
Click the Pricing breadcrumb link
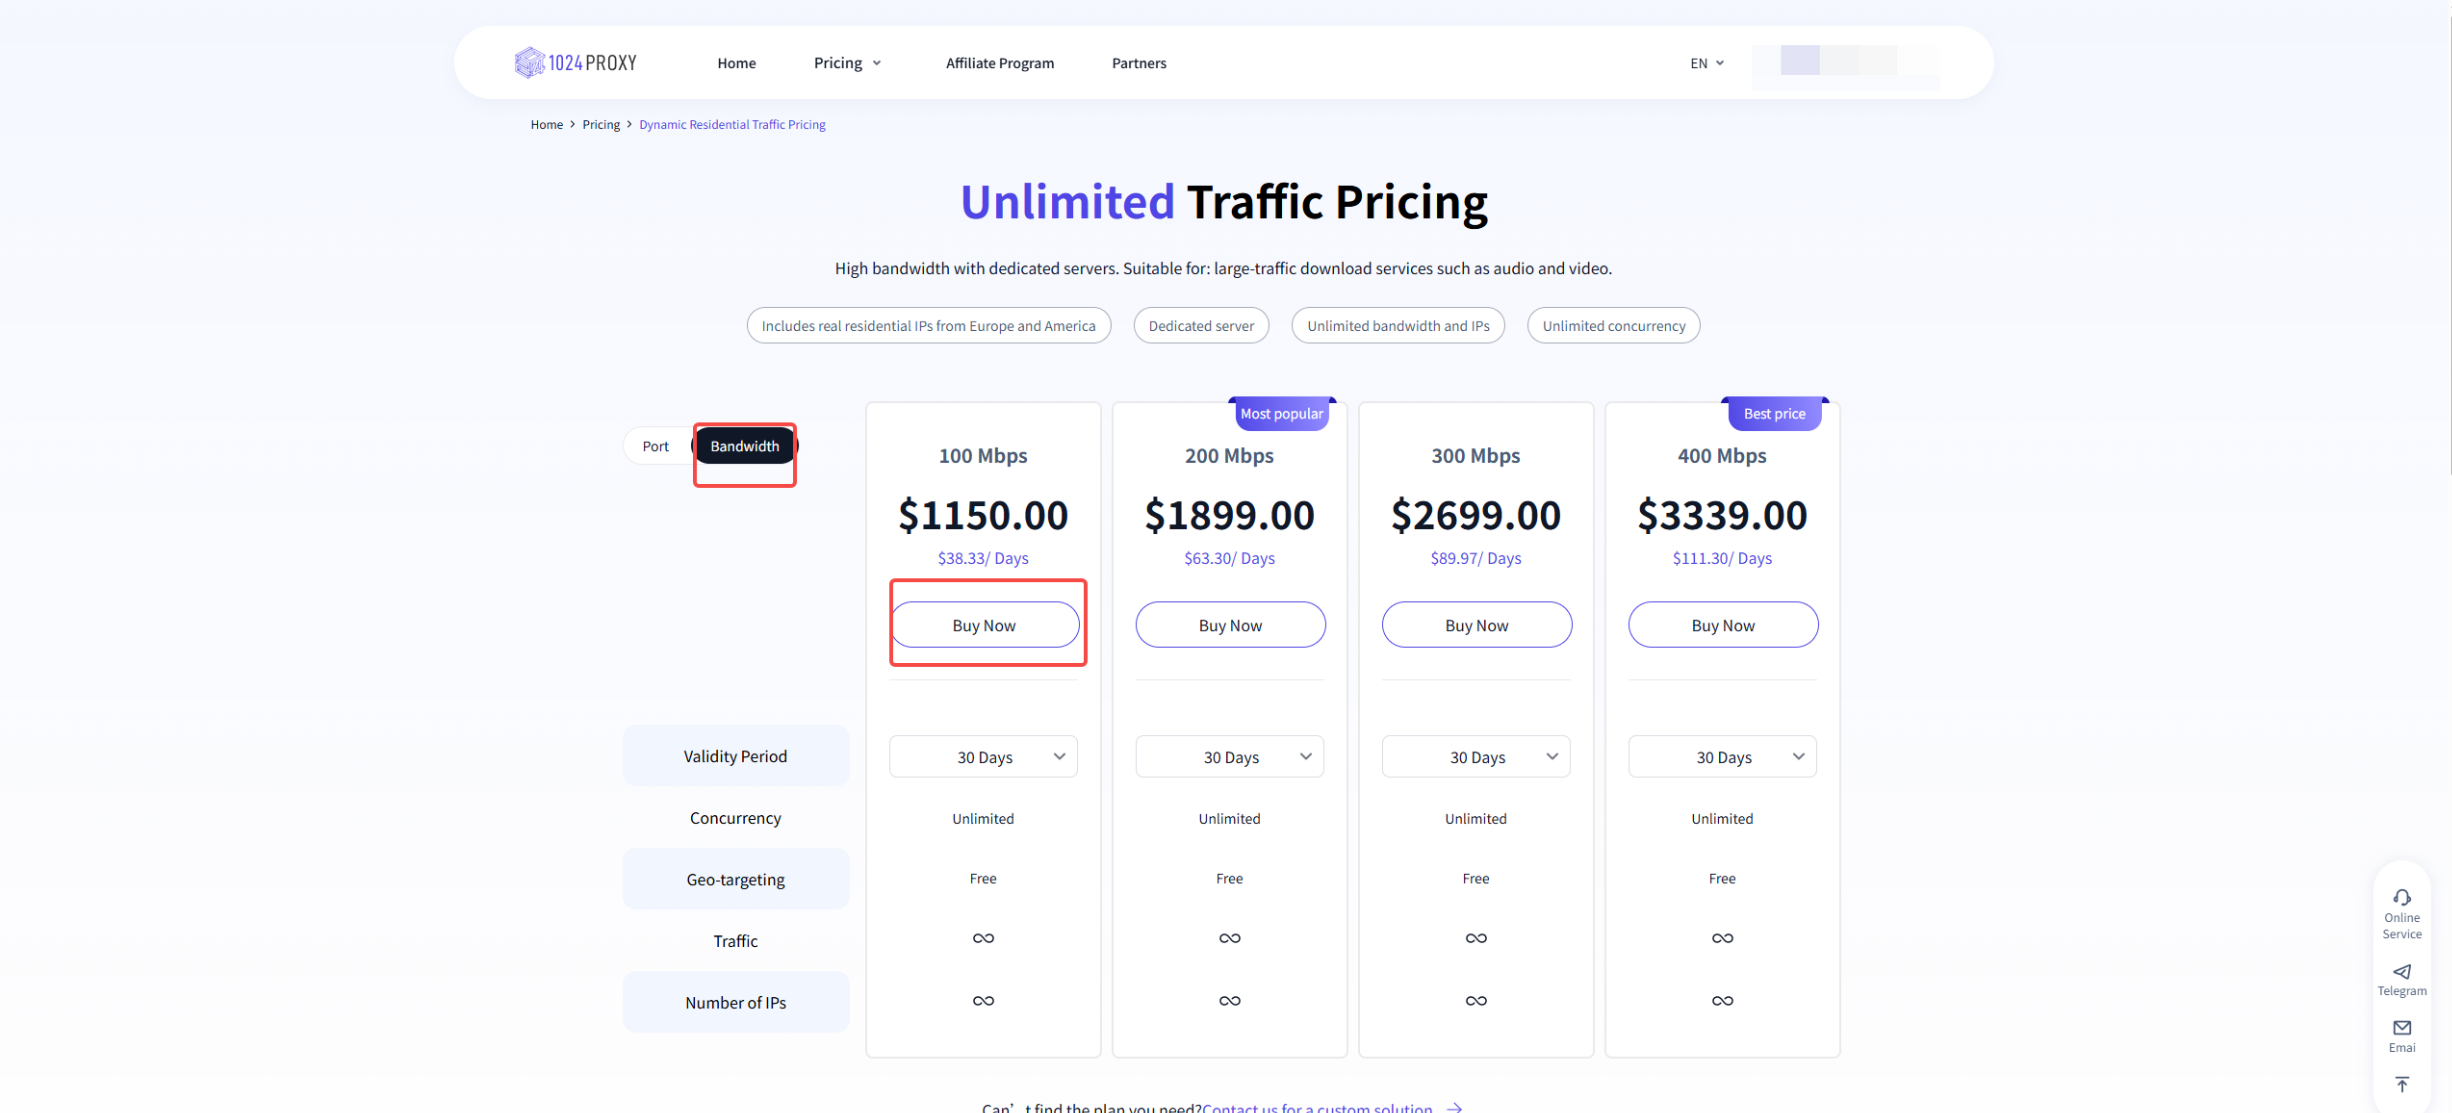click(600, 125)
